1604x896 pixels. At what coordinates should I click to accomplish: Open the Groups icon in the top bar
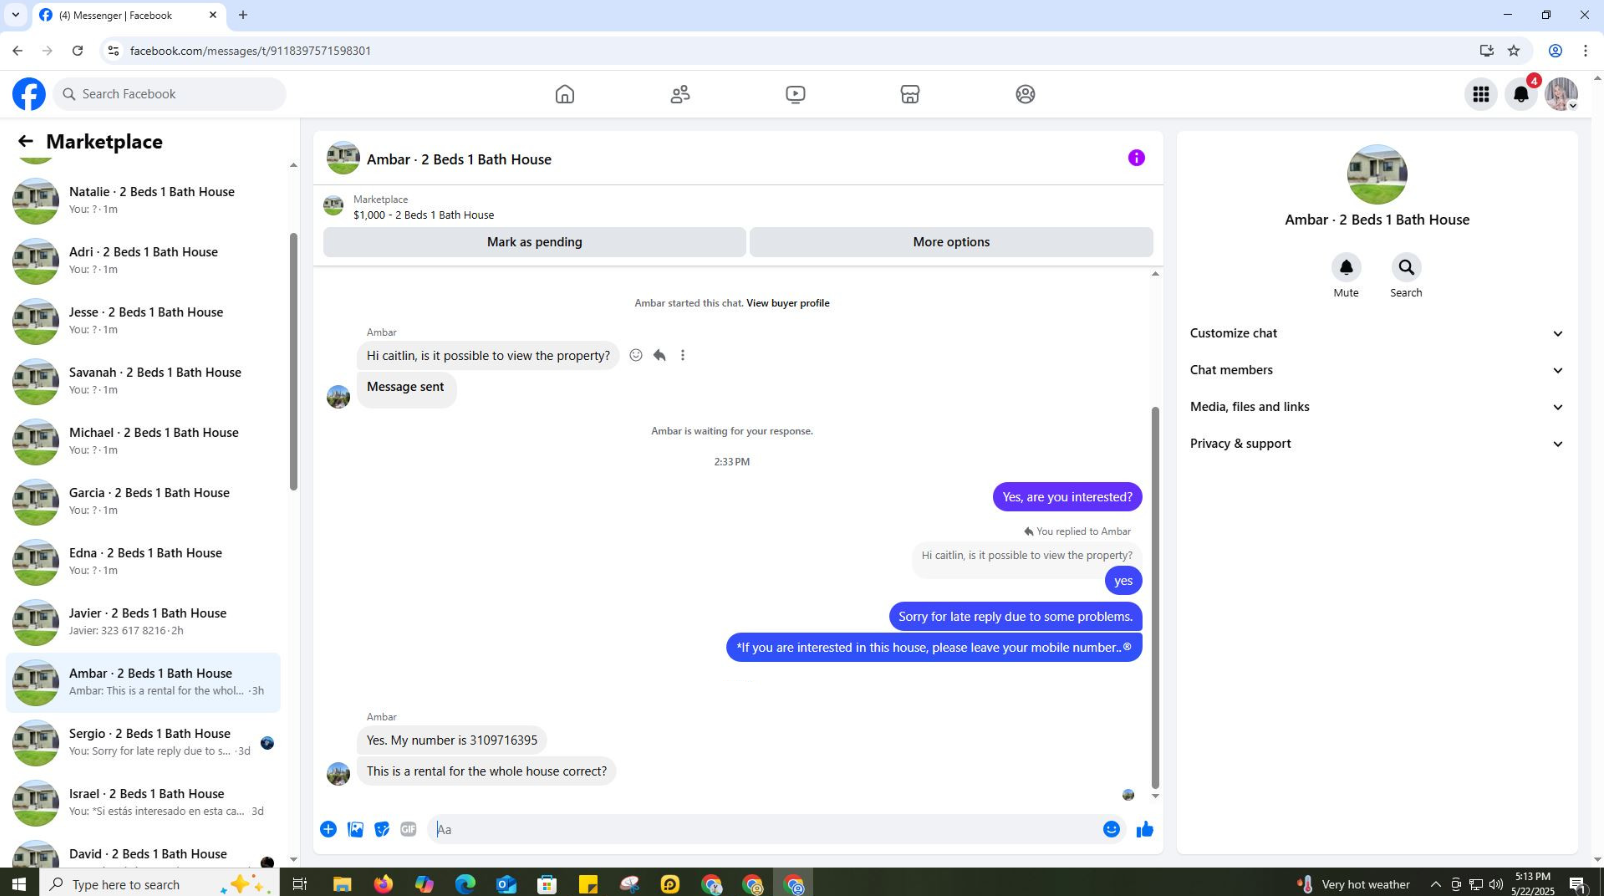tap(1025, 94)
